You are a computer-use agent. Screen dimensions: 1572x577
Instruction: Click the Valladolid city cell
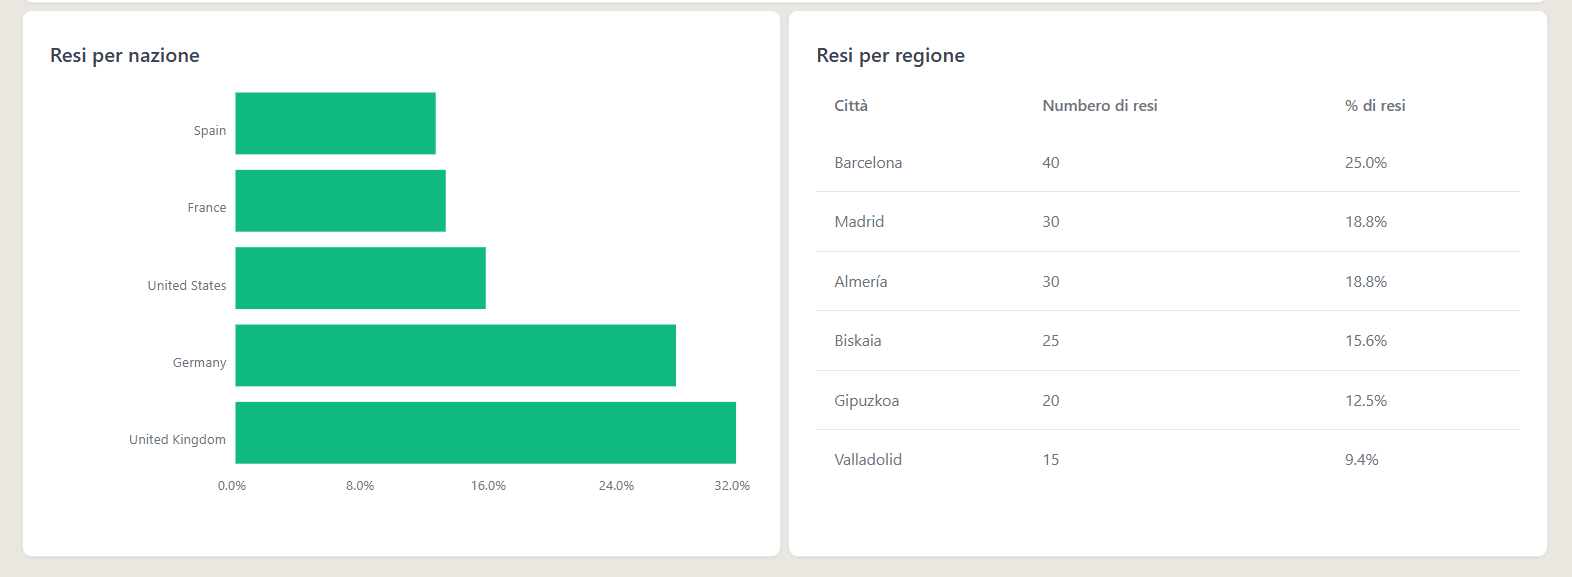click(x=868, y=460)
